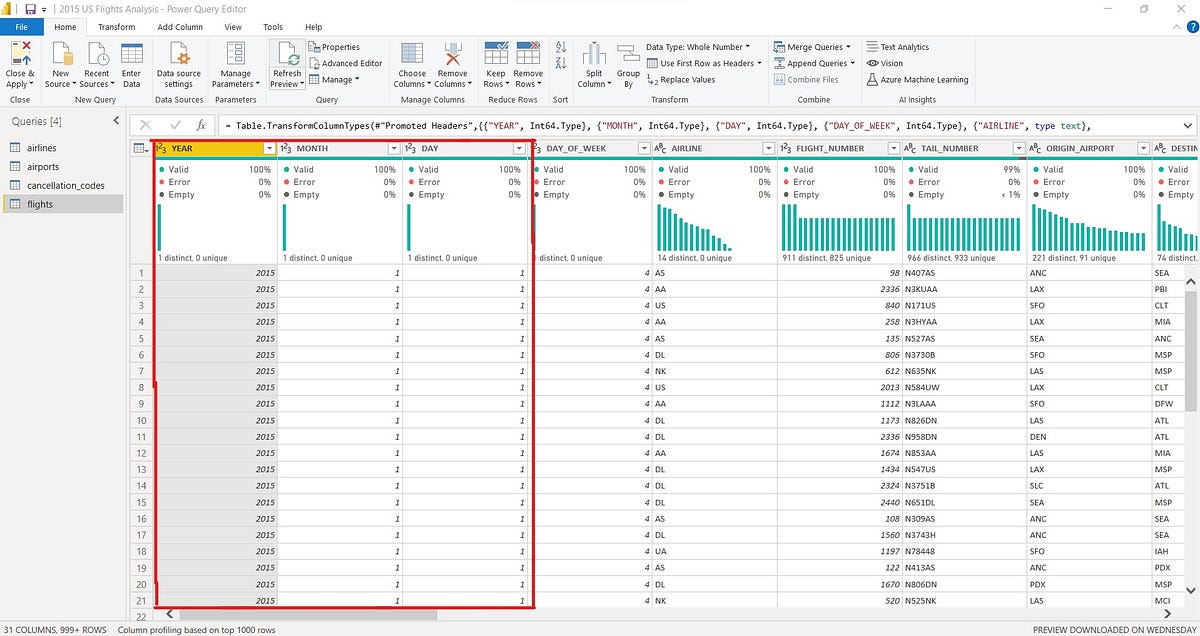The image size is (1200, 636).
Task: Open the File menu
Action: [21, 27]
